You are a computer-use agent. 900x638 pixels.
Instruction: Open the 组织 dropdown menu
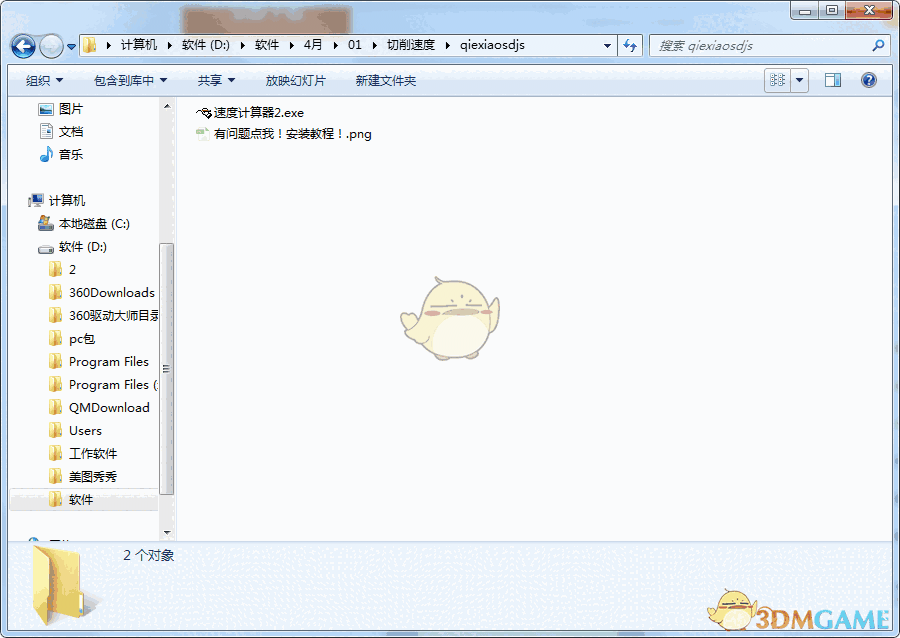(43, 80)
